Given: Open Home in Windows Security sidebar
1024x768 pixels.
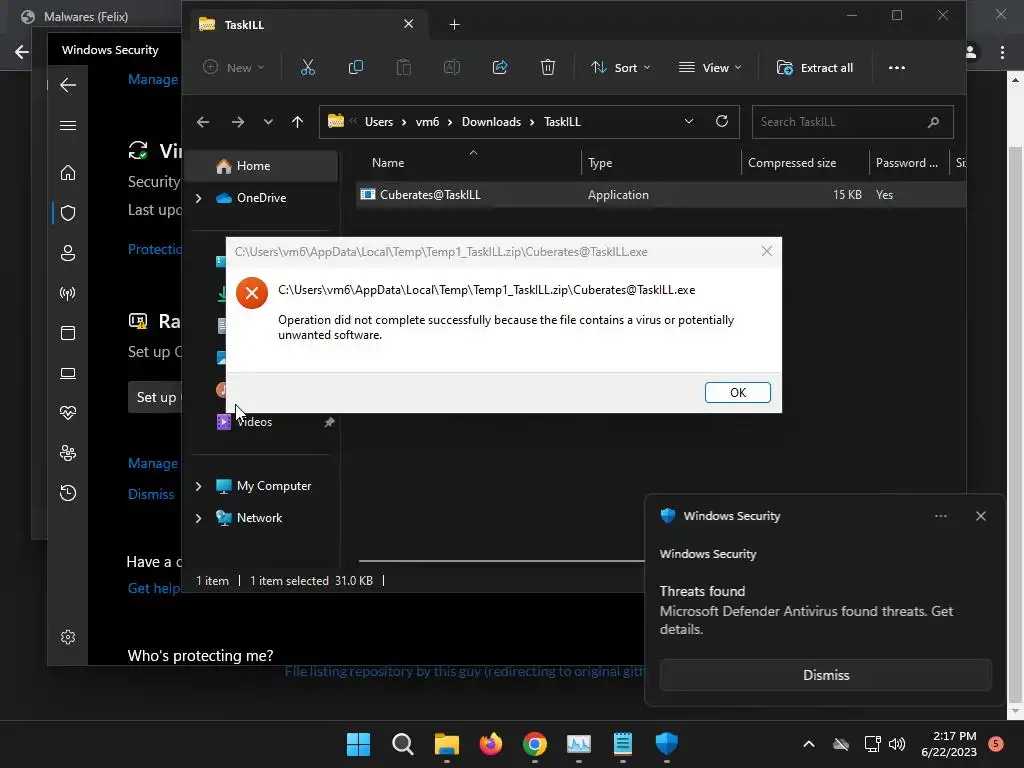Looking at the screenshot, I should [68, 172].
